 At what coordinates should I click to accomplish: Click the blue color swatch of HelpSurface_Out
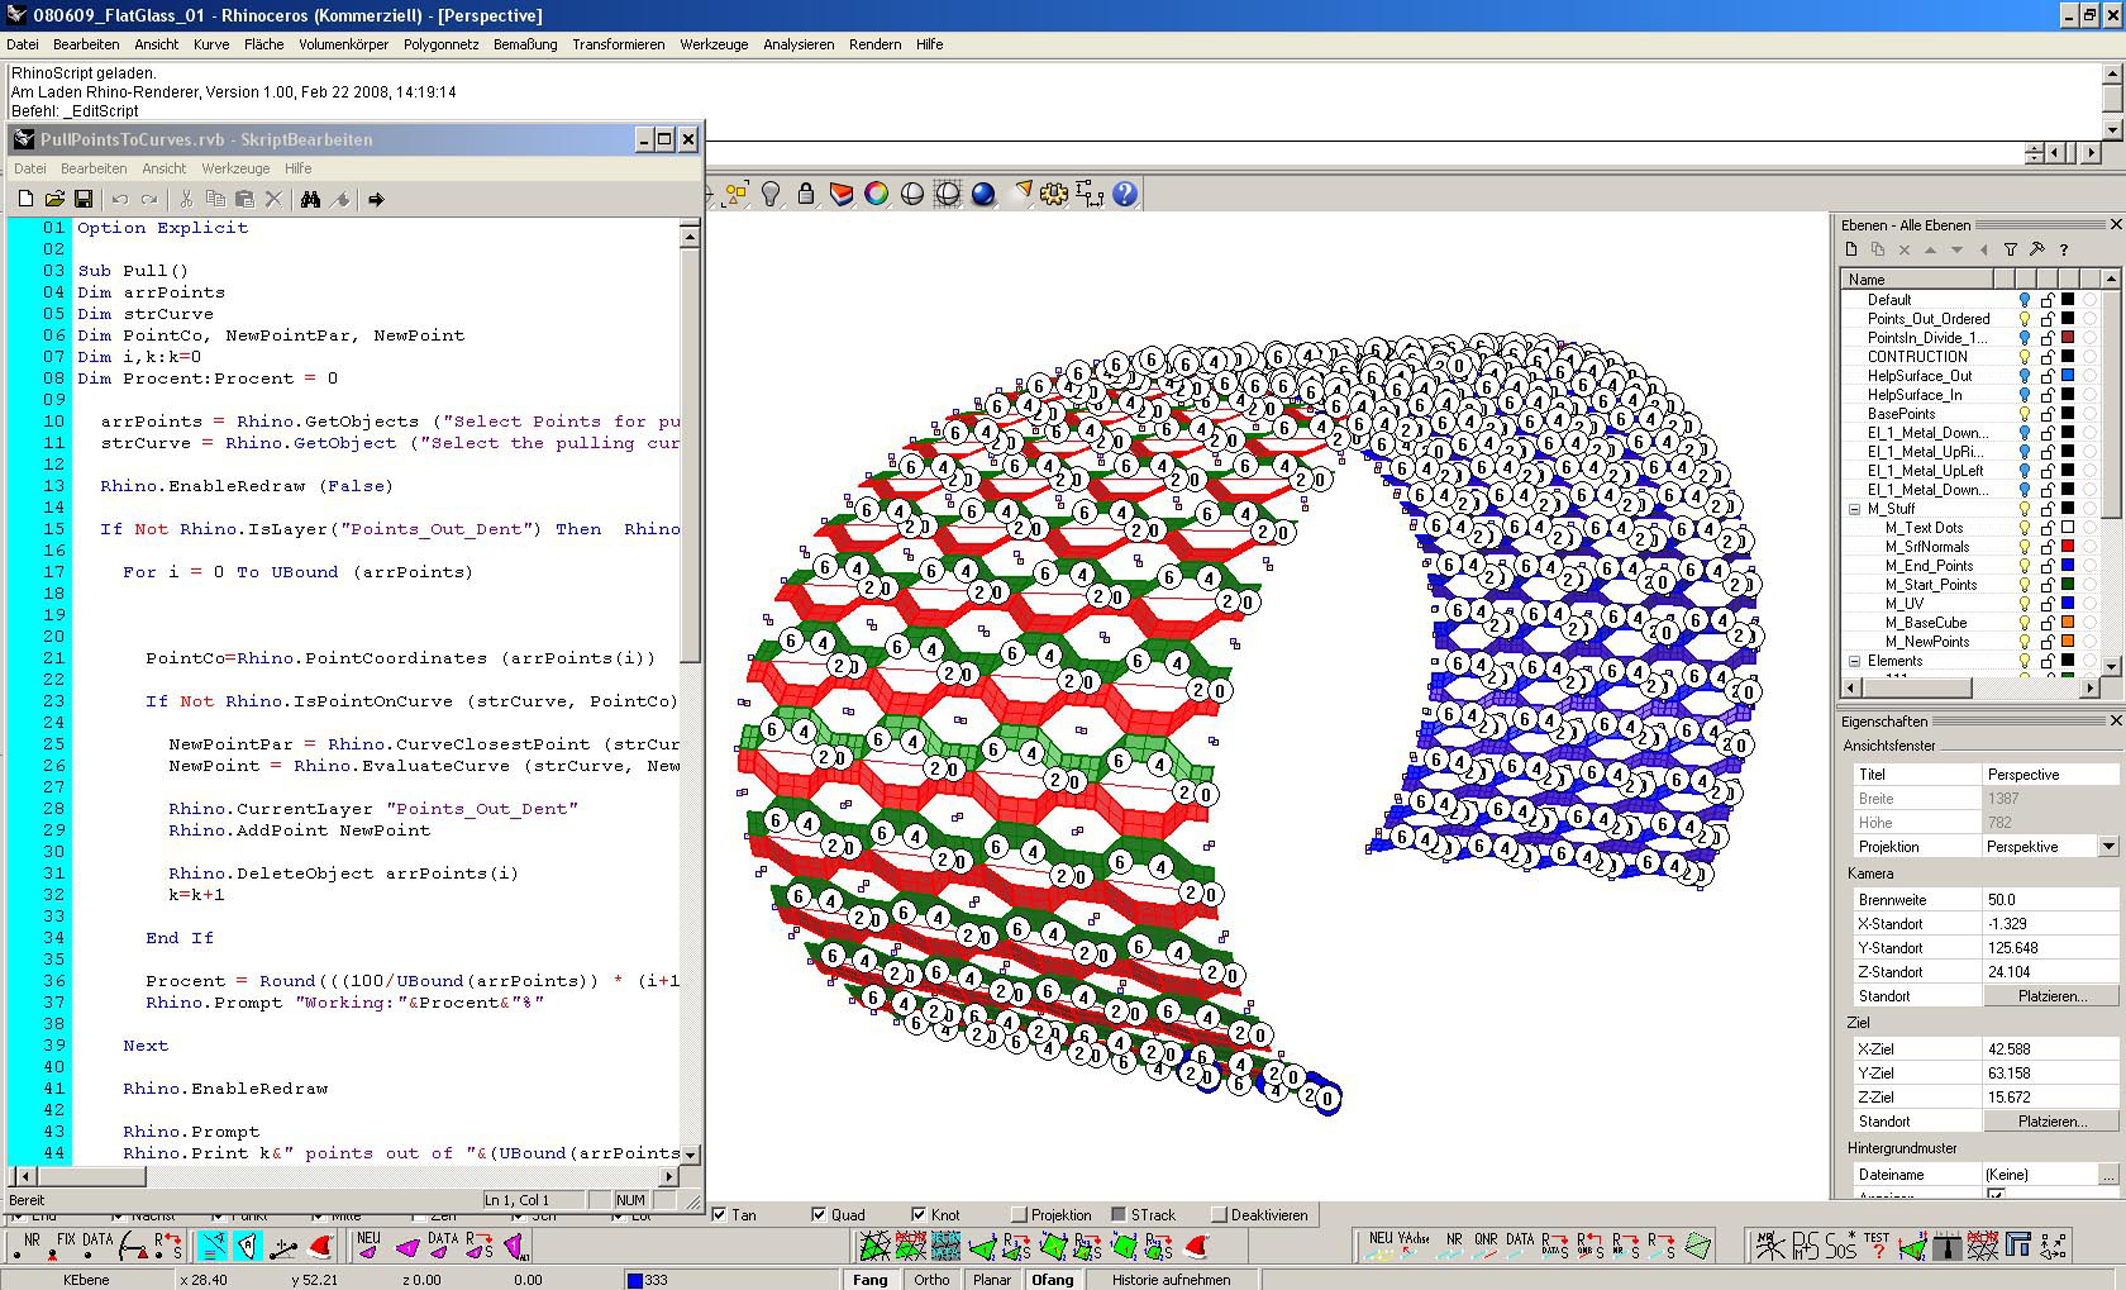tap(2068, 376)
